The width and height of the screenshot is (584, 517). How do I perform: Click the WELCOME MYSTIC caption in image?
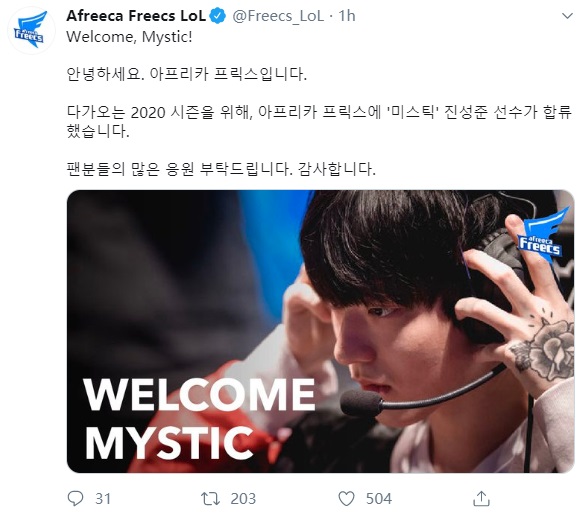point(199,418)
